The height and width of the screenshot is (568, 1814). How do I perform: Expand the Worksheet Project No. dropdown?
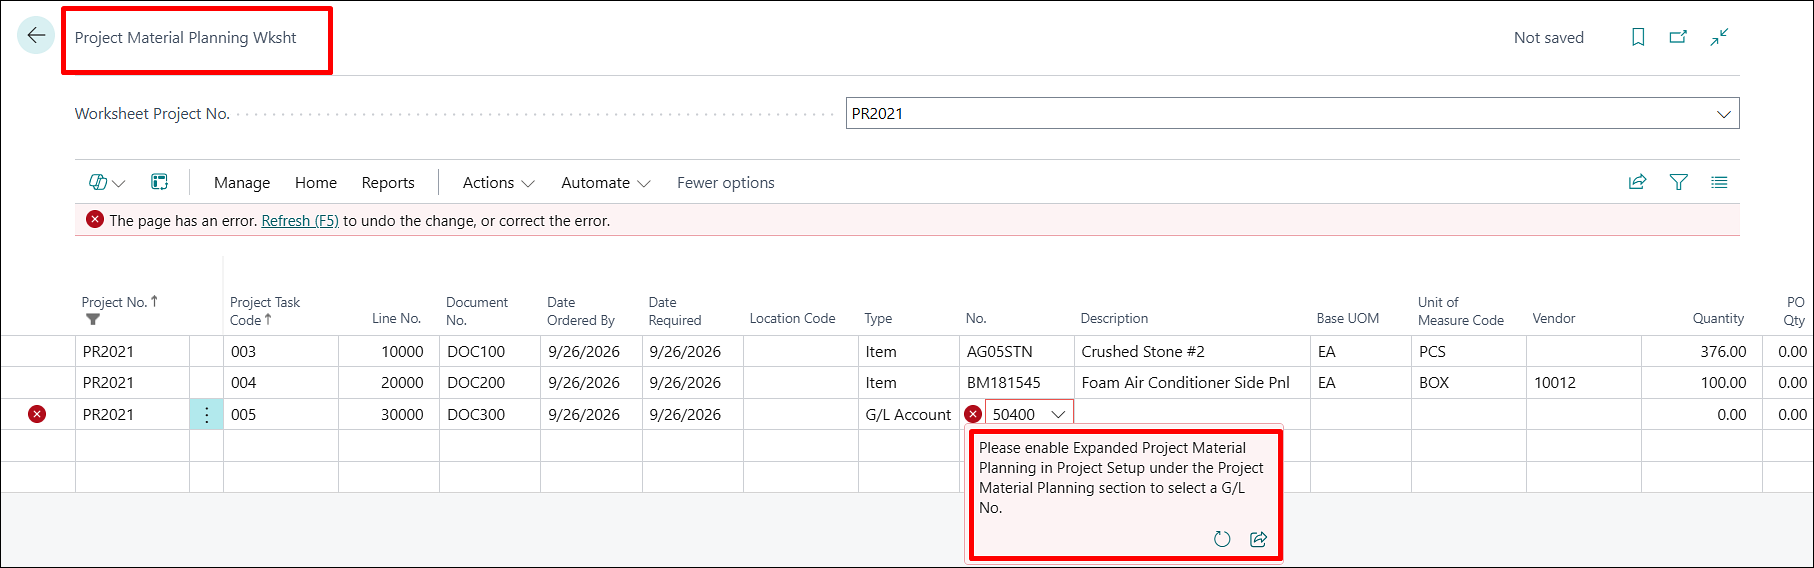pyautogui.click(x=1724, y=114)
